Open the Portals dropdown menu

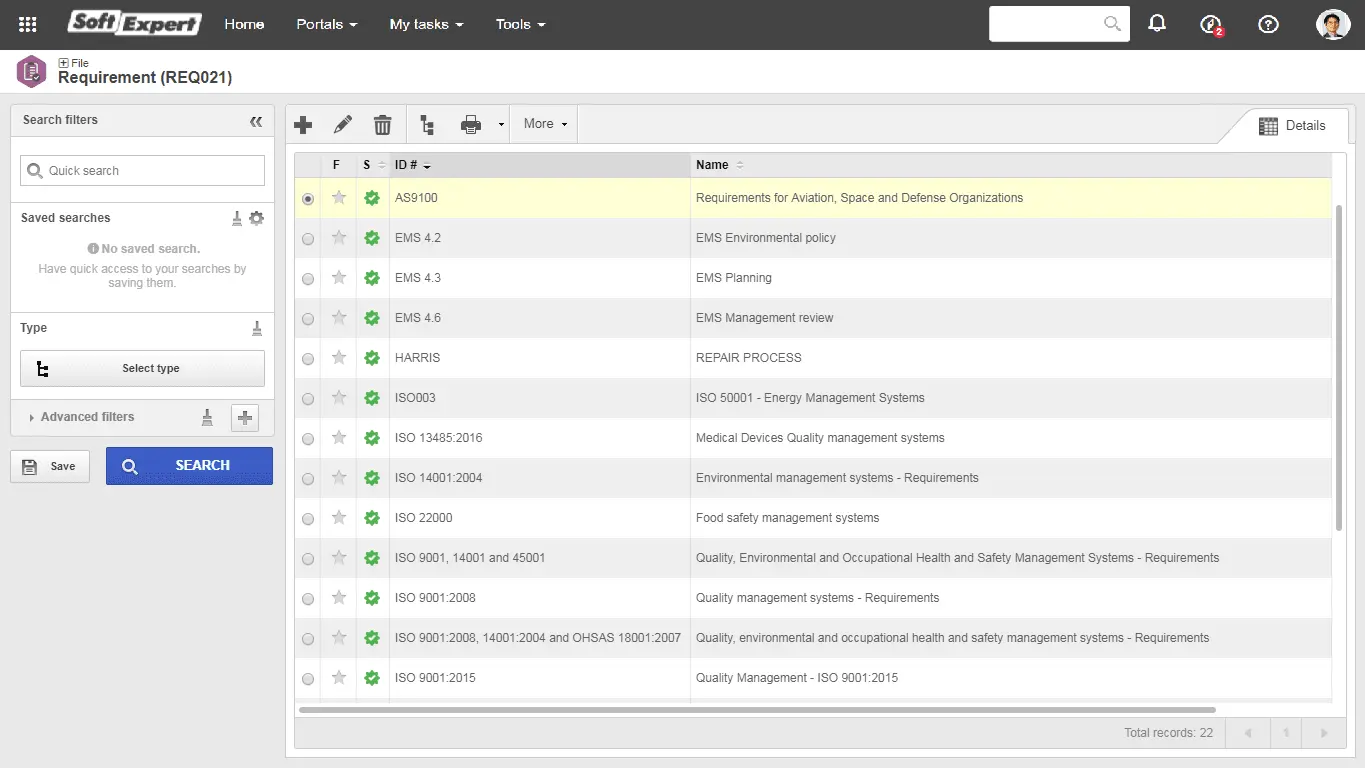pyautogui.click(x=326, y=24)
